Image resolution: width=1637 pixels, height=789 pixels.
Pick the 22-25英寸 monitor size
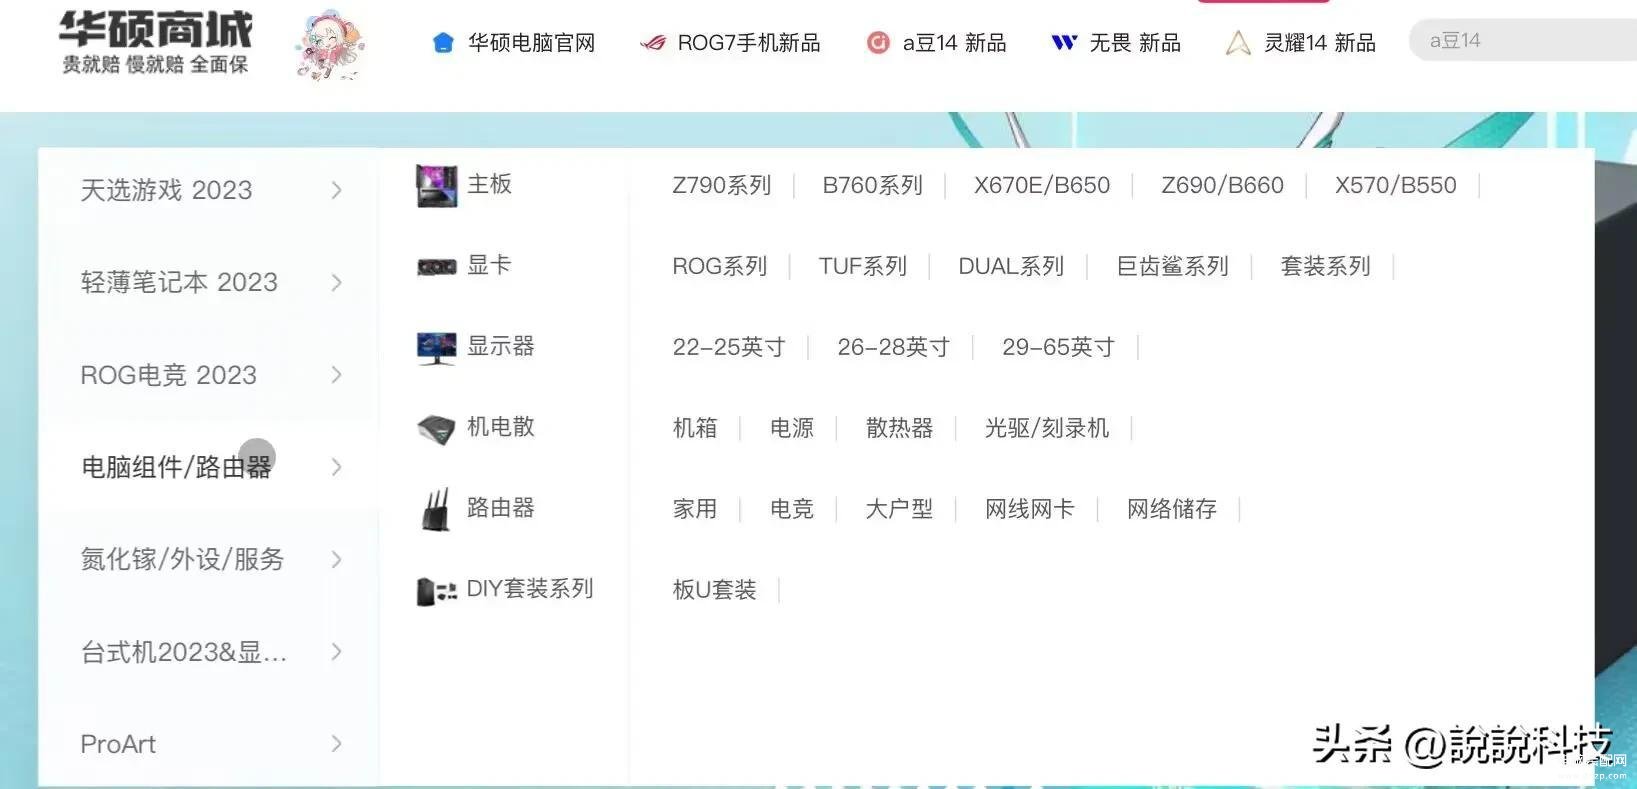point(729,348)
